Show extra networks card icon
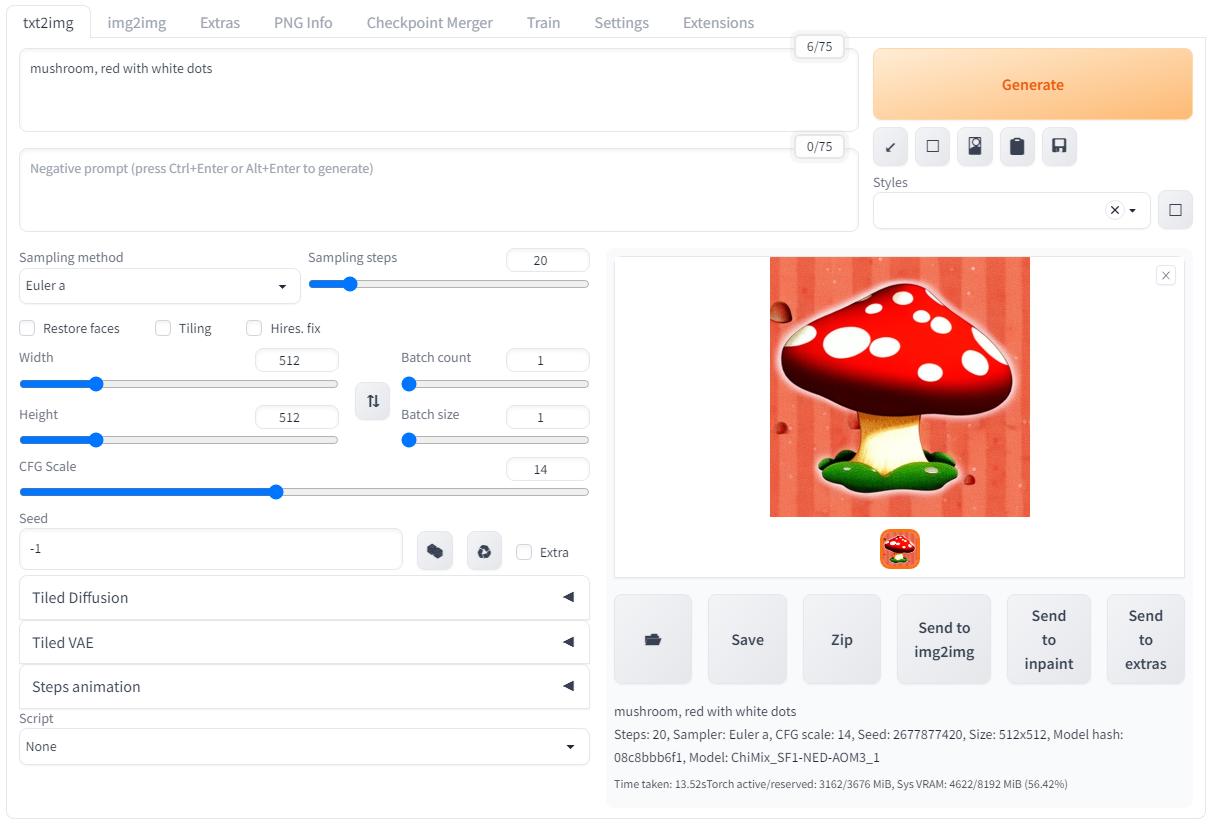Image resolution: width=1210 pixels, height=830 pixels. click(x=974, y=147)
